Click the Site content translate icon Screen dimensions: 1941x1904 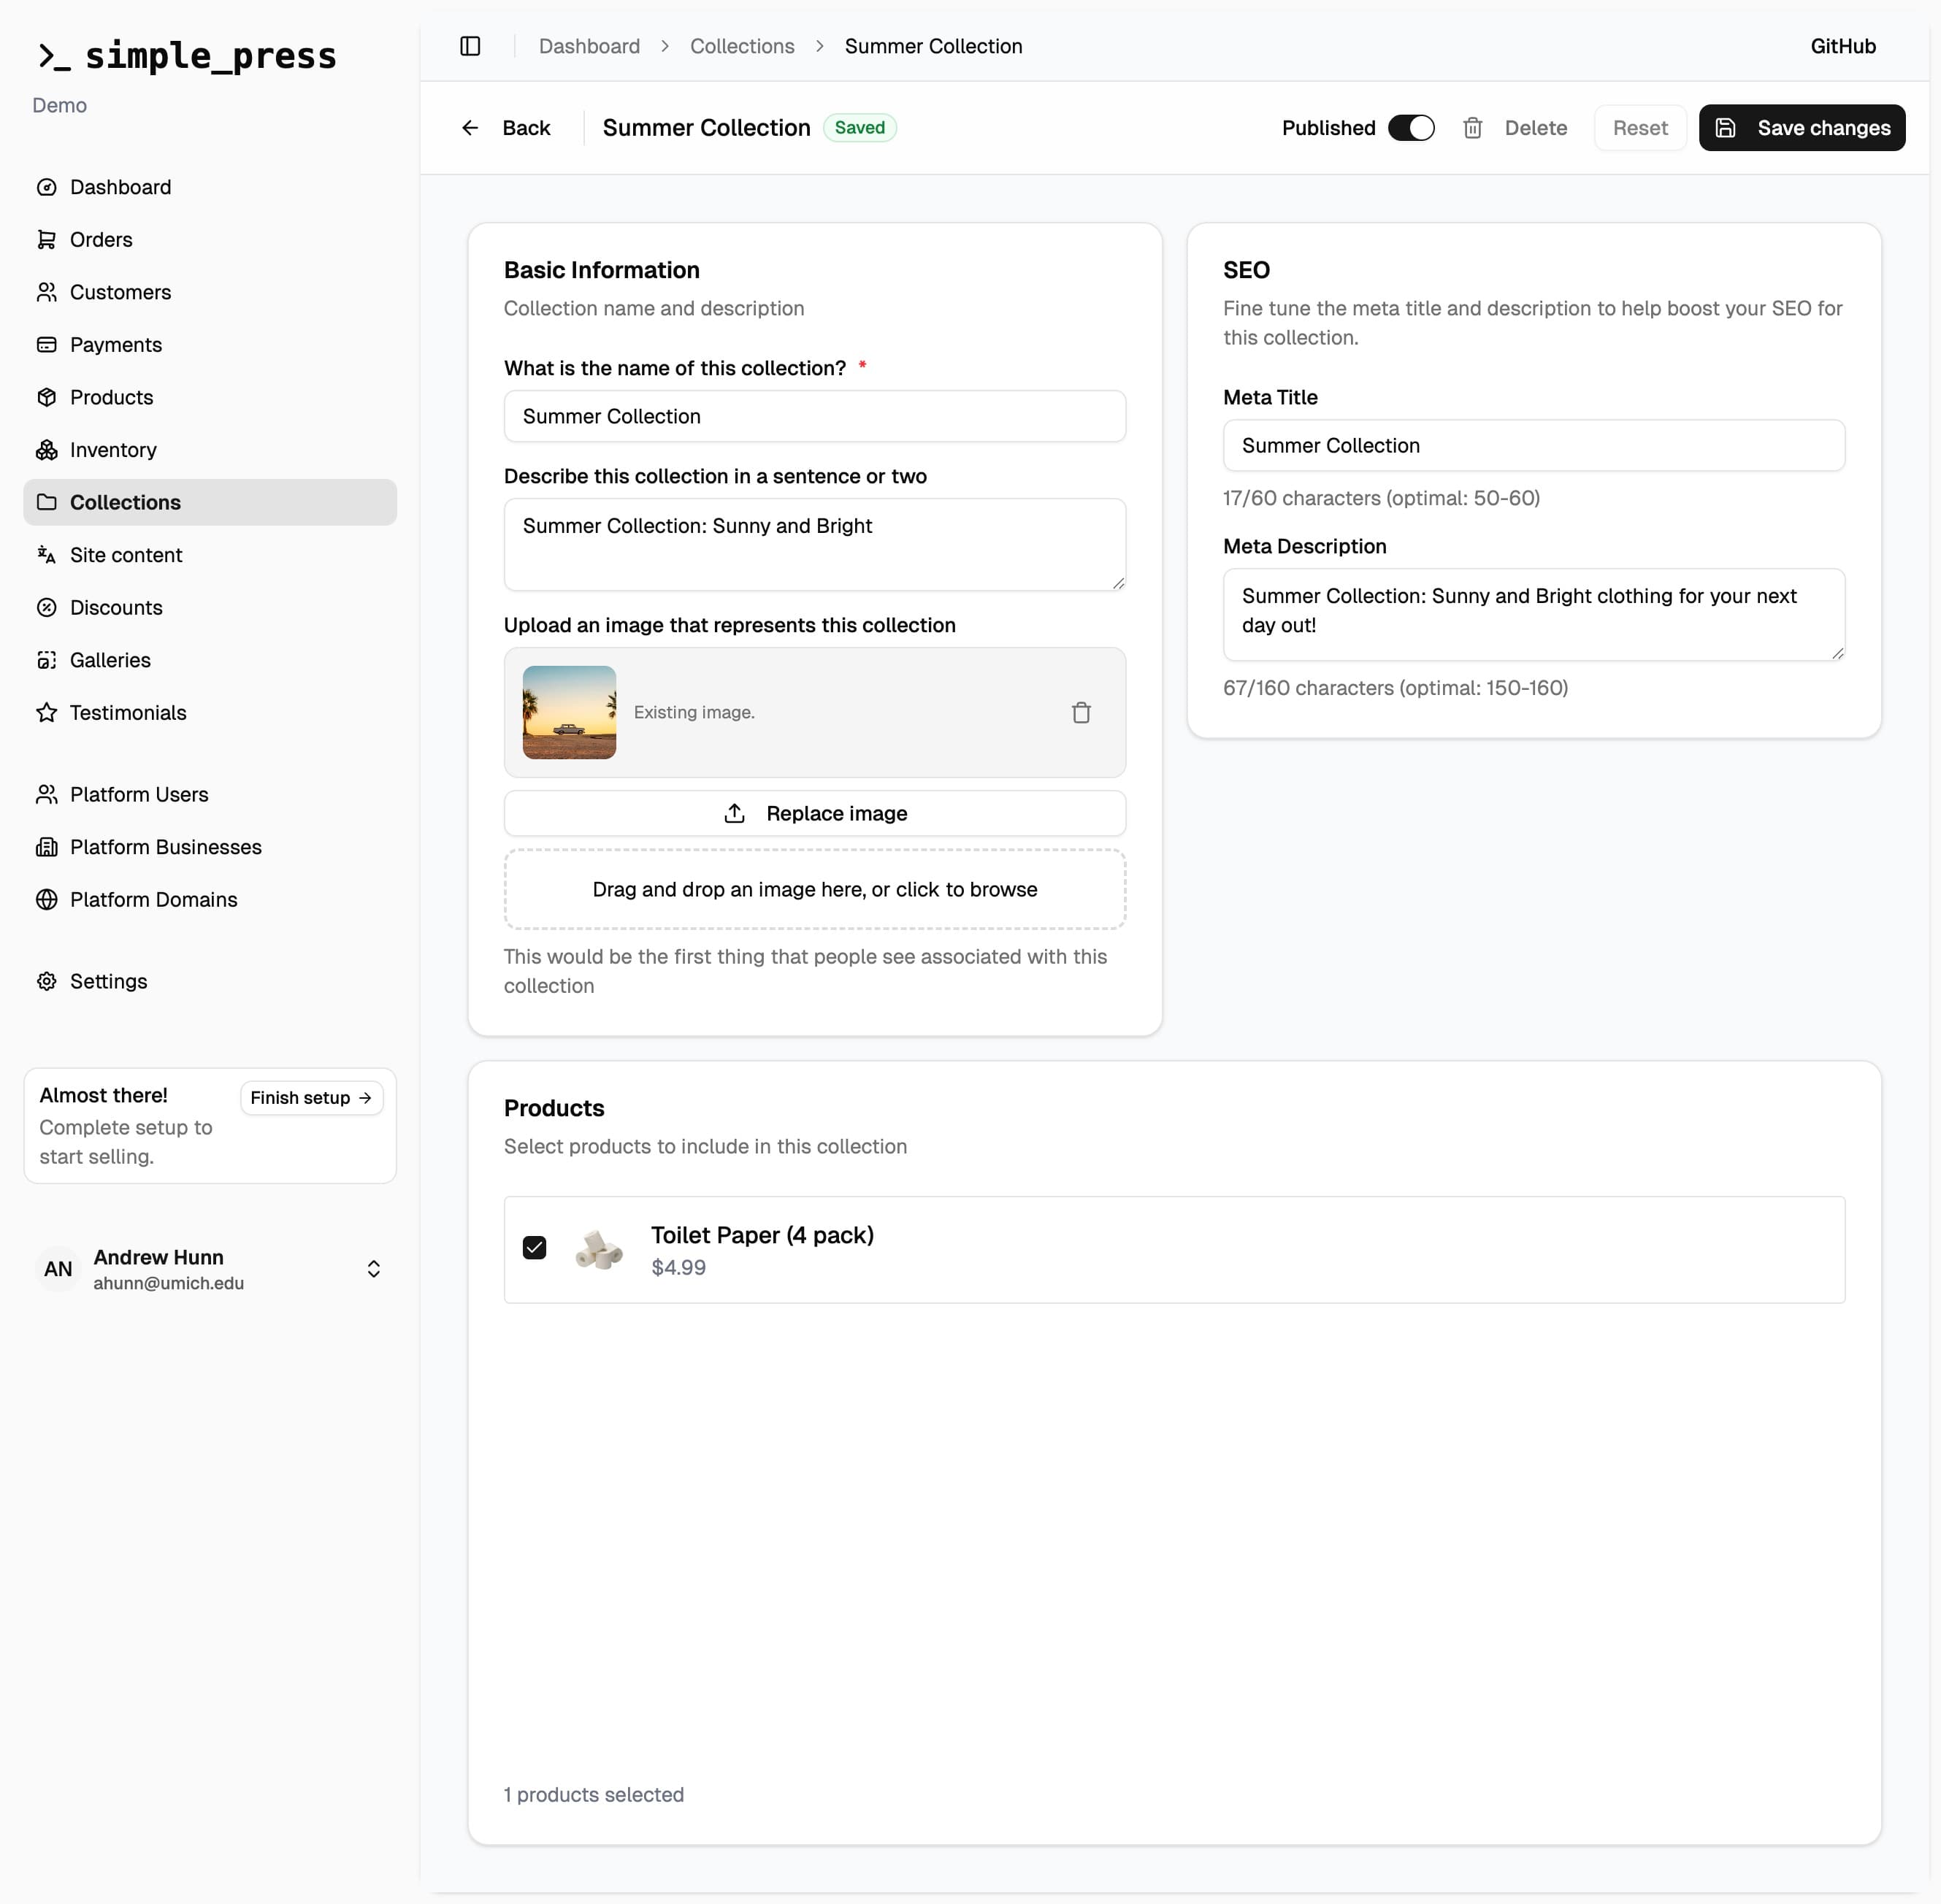tap(47, 555)
